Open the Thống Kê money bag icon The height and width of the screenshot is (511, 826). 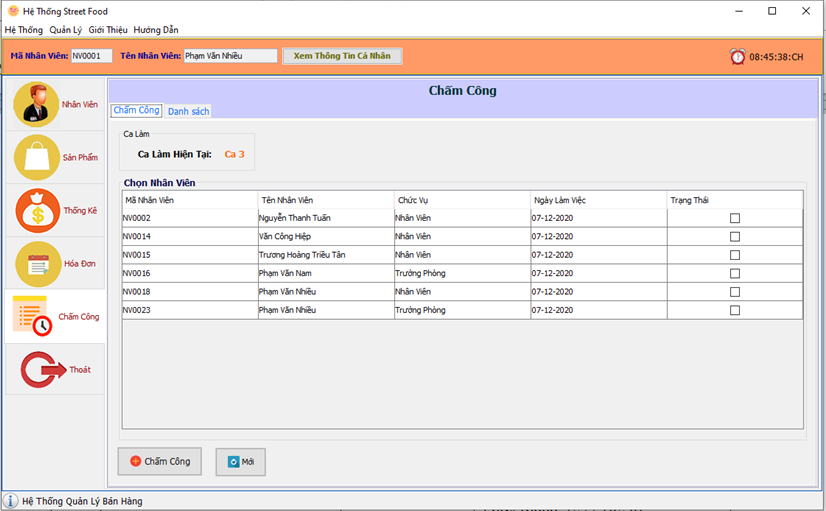[x=38, y=211]
